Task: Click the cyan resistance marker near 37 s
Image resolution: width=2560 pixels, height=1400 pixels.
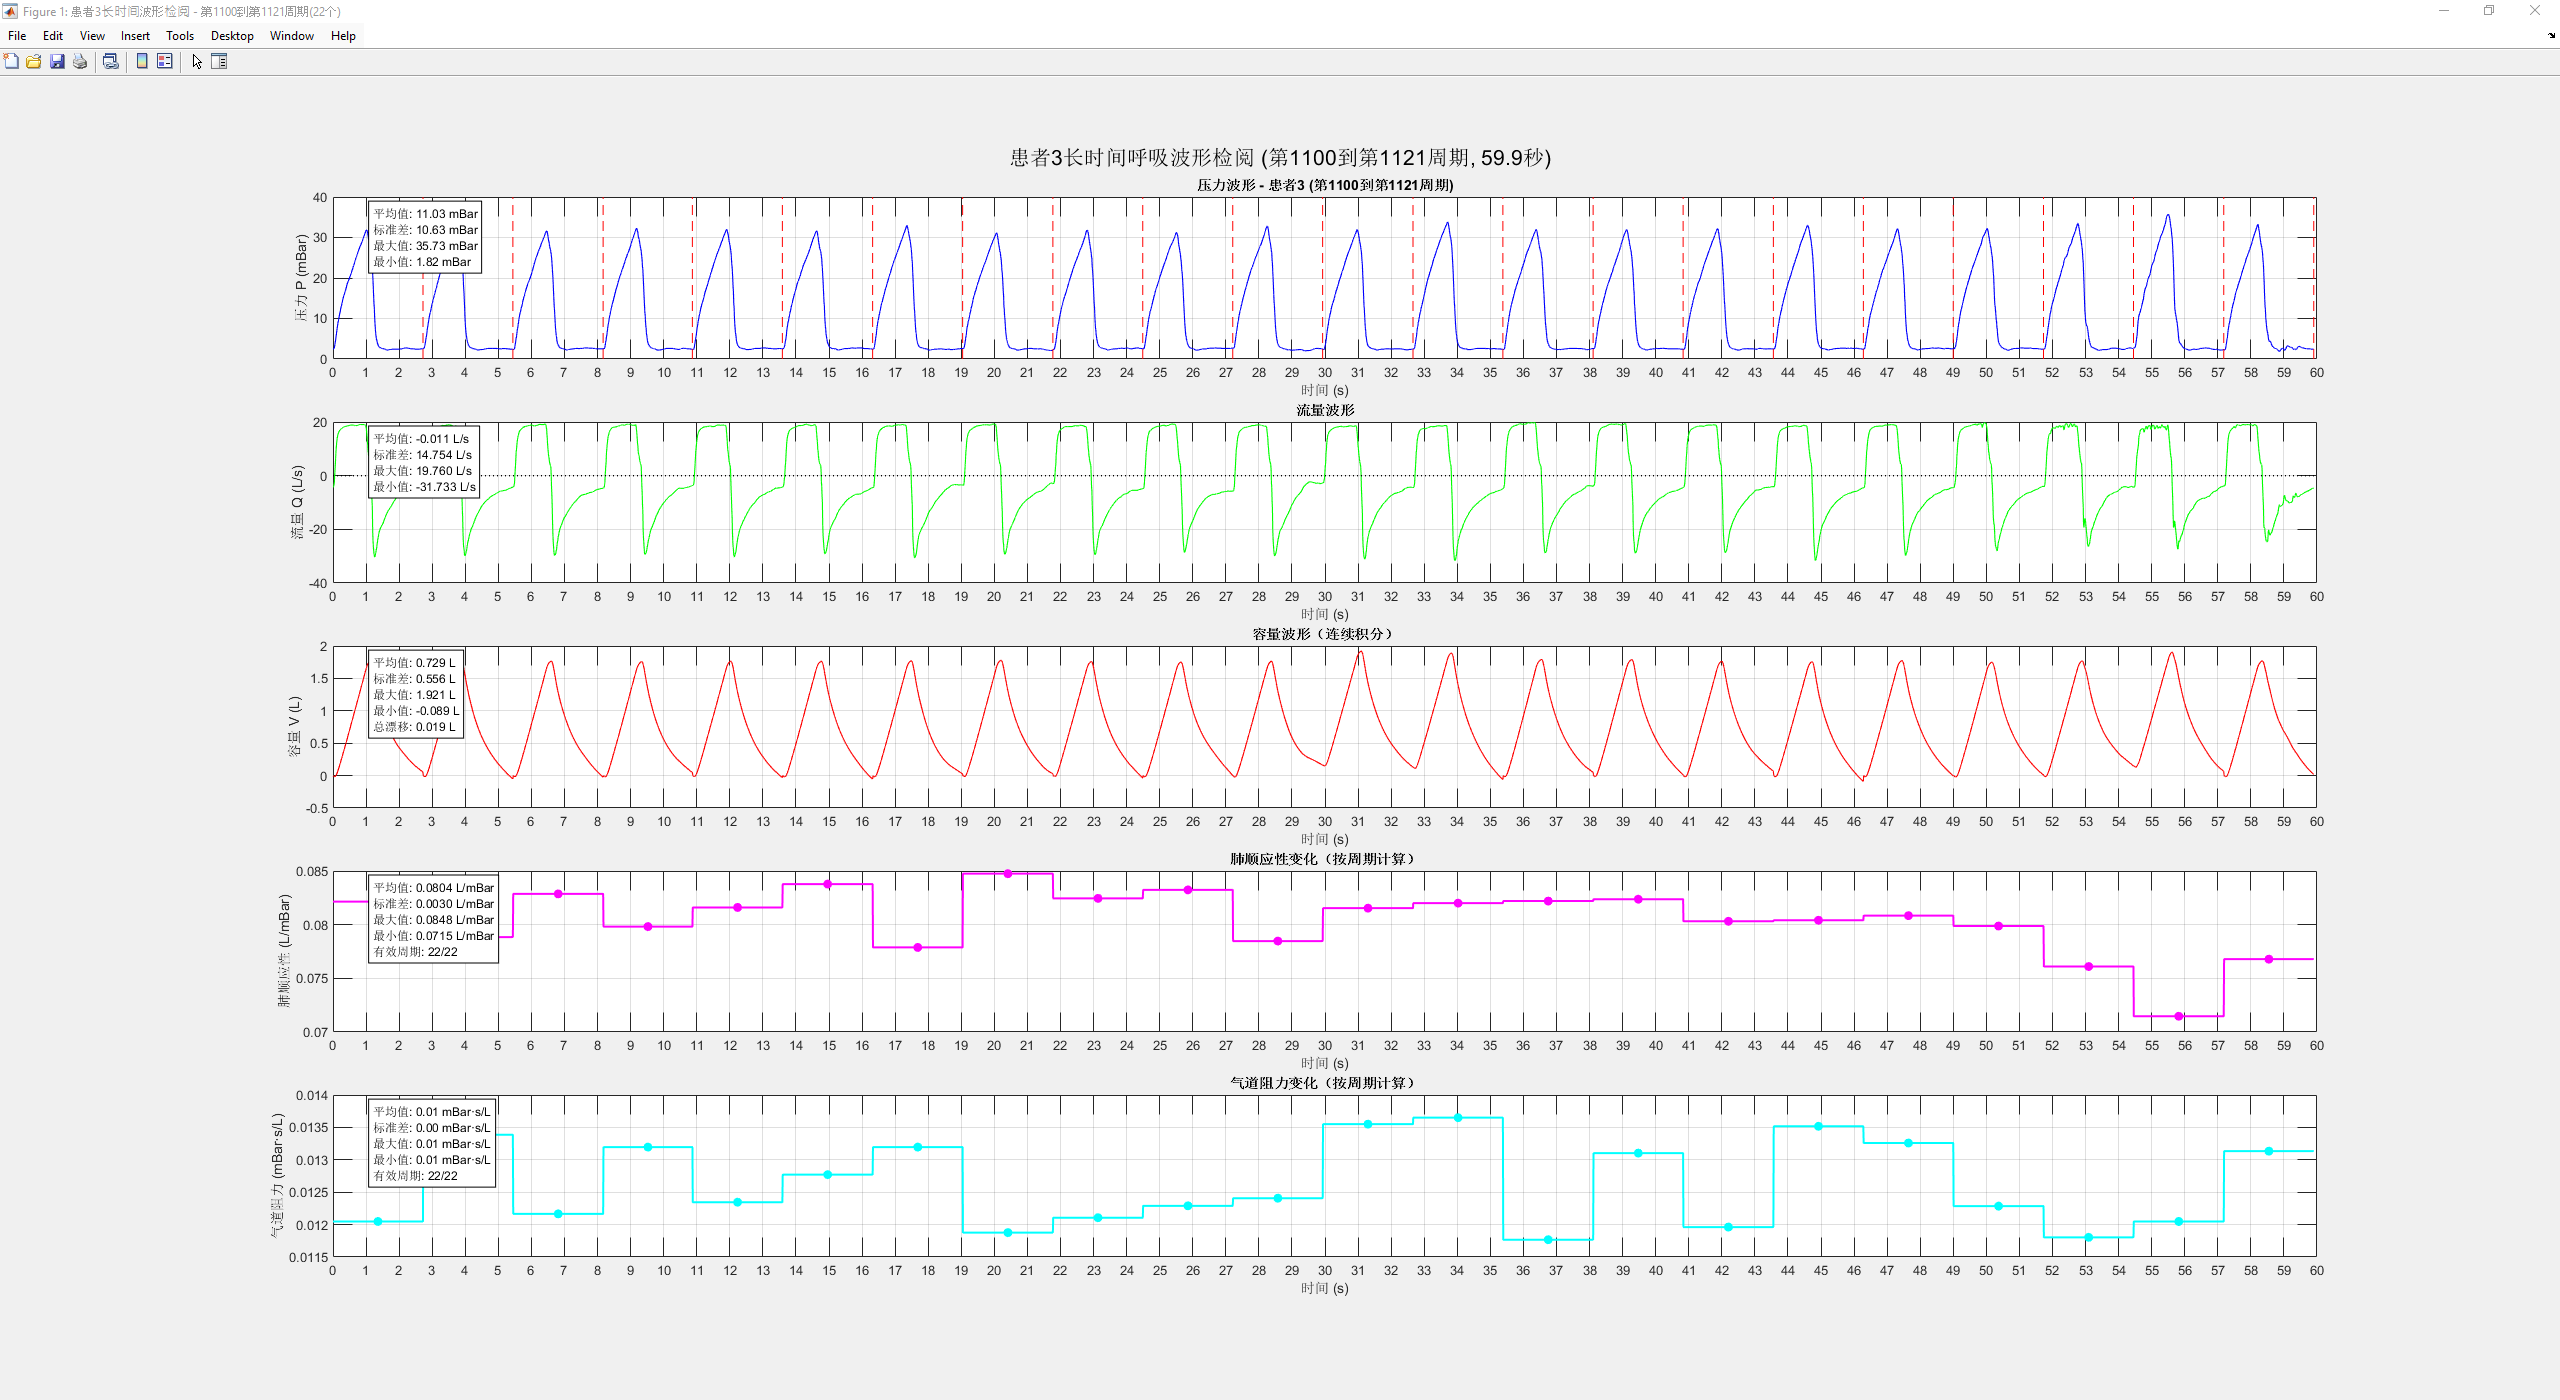Action: (x=1548, y=1240)
